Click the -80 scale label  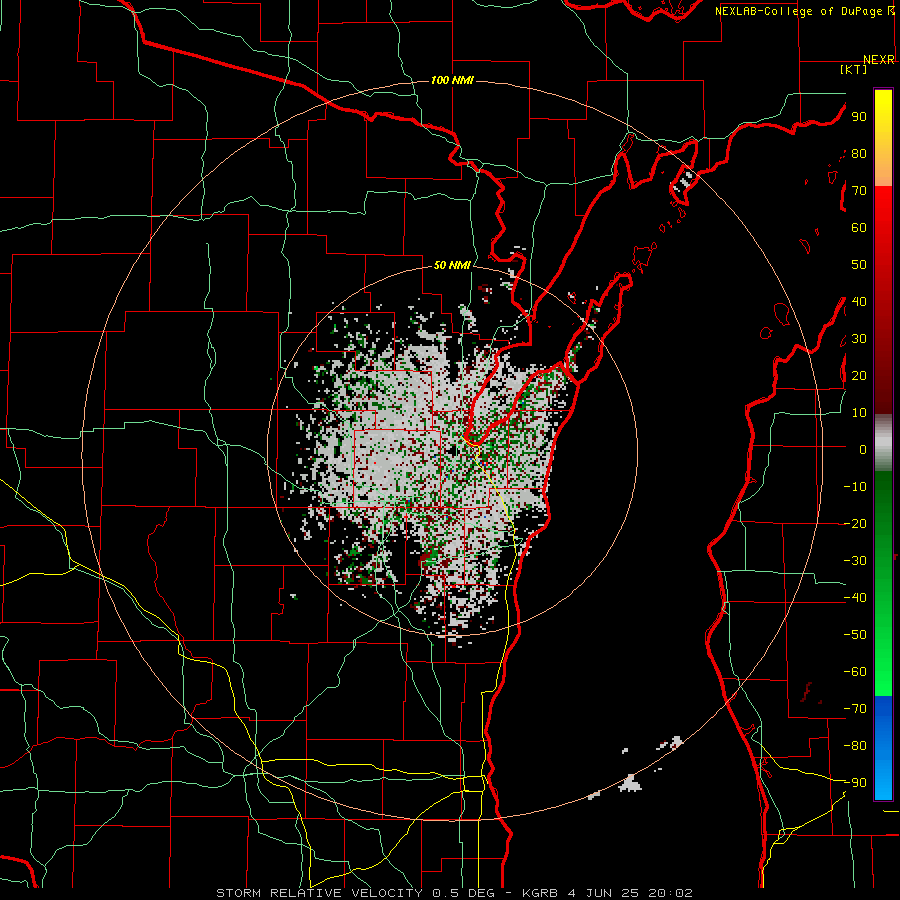855,746
